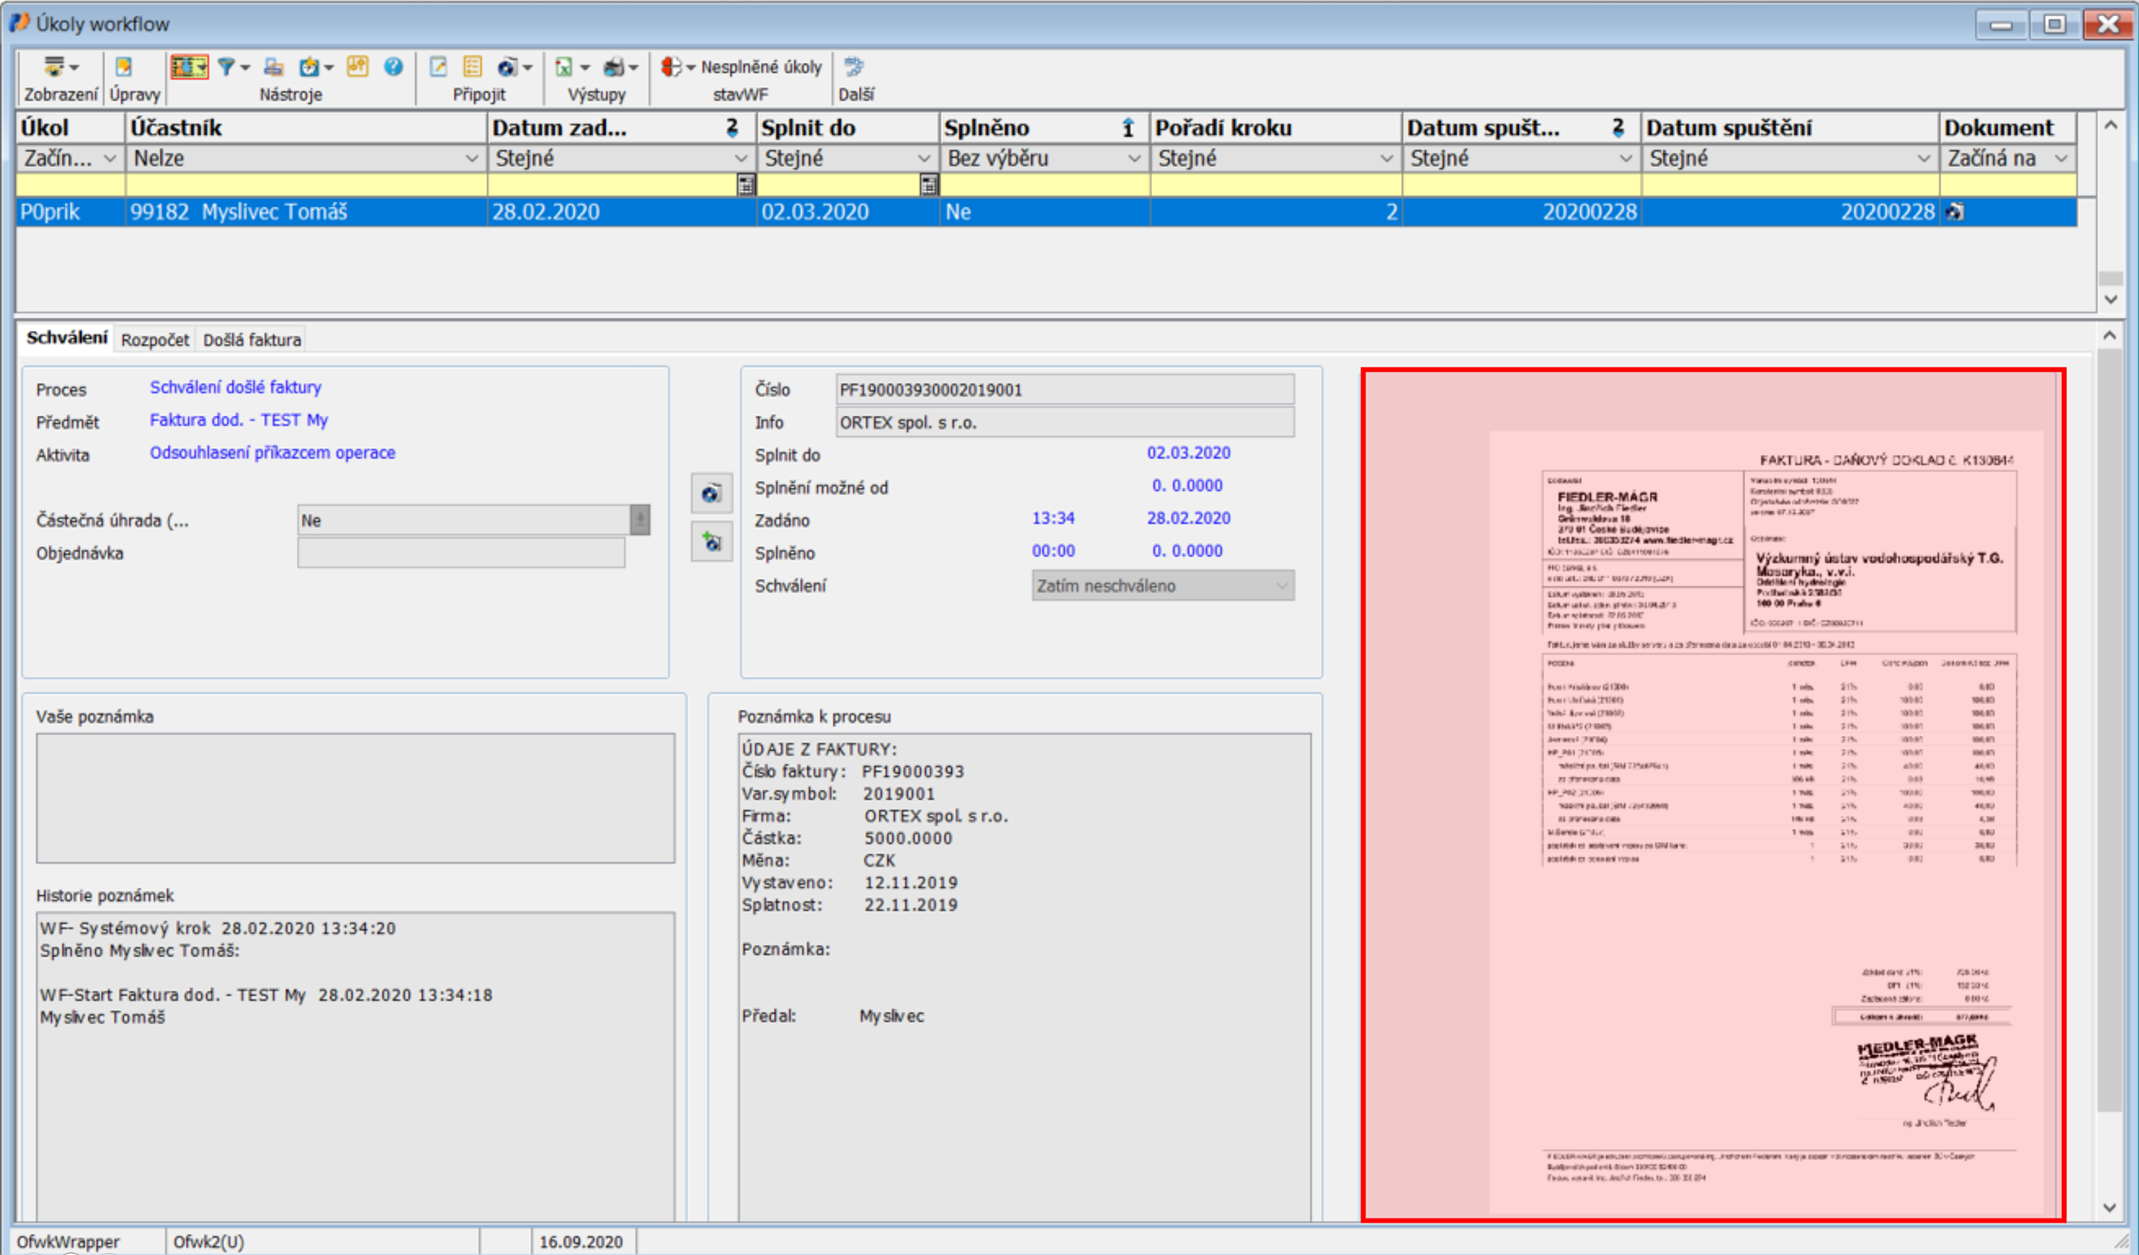Click the 'Schválení došlé faktury' process link

click(235, 387)
